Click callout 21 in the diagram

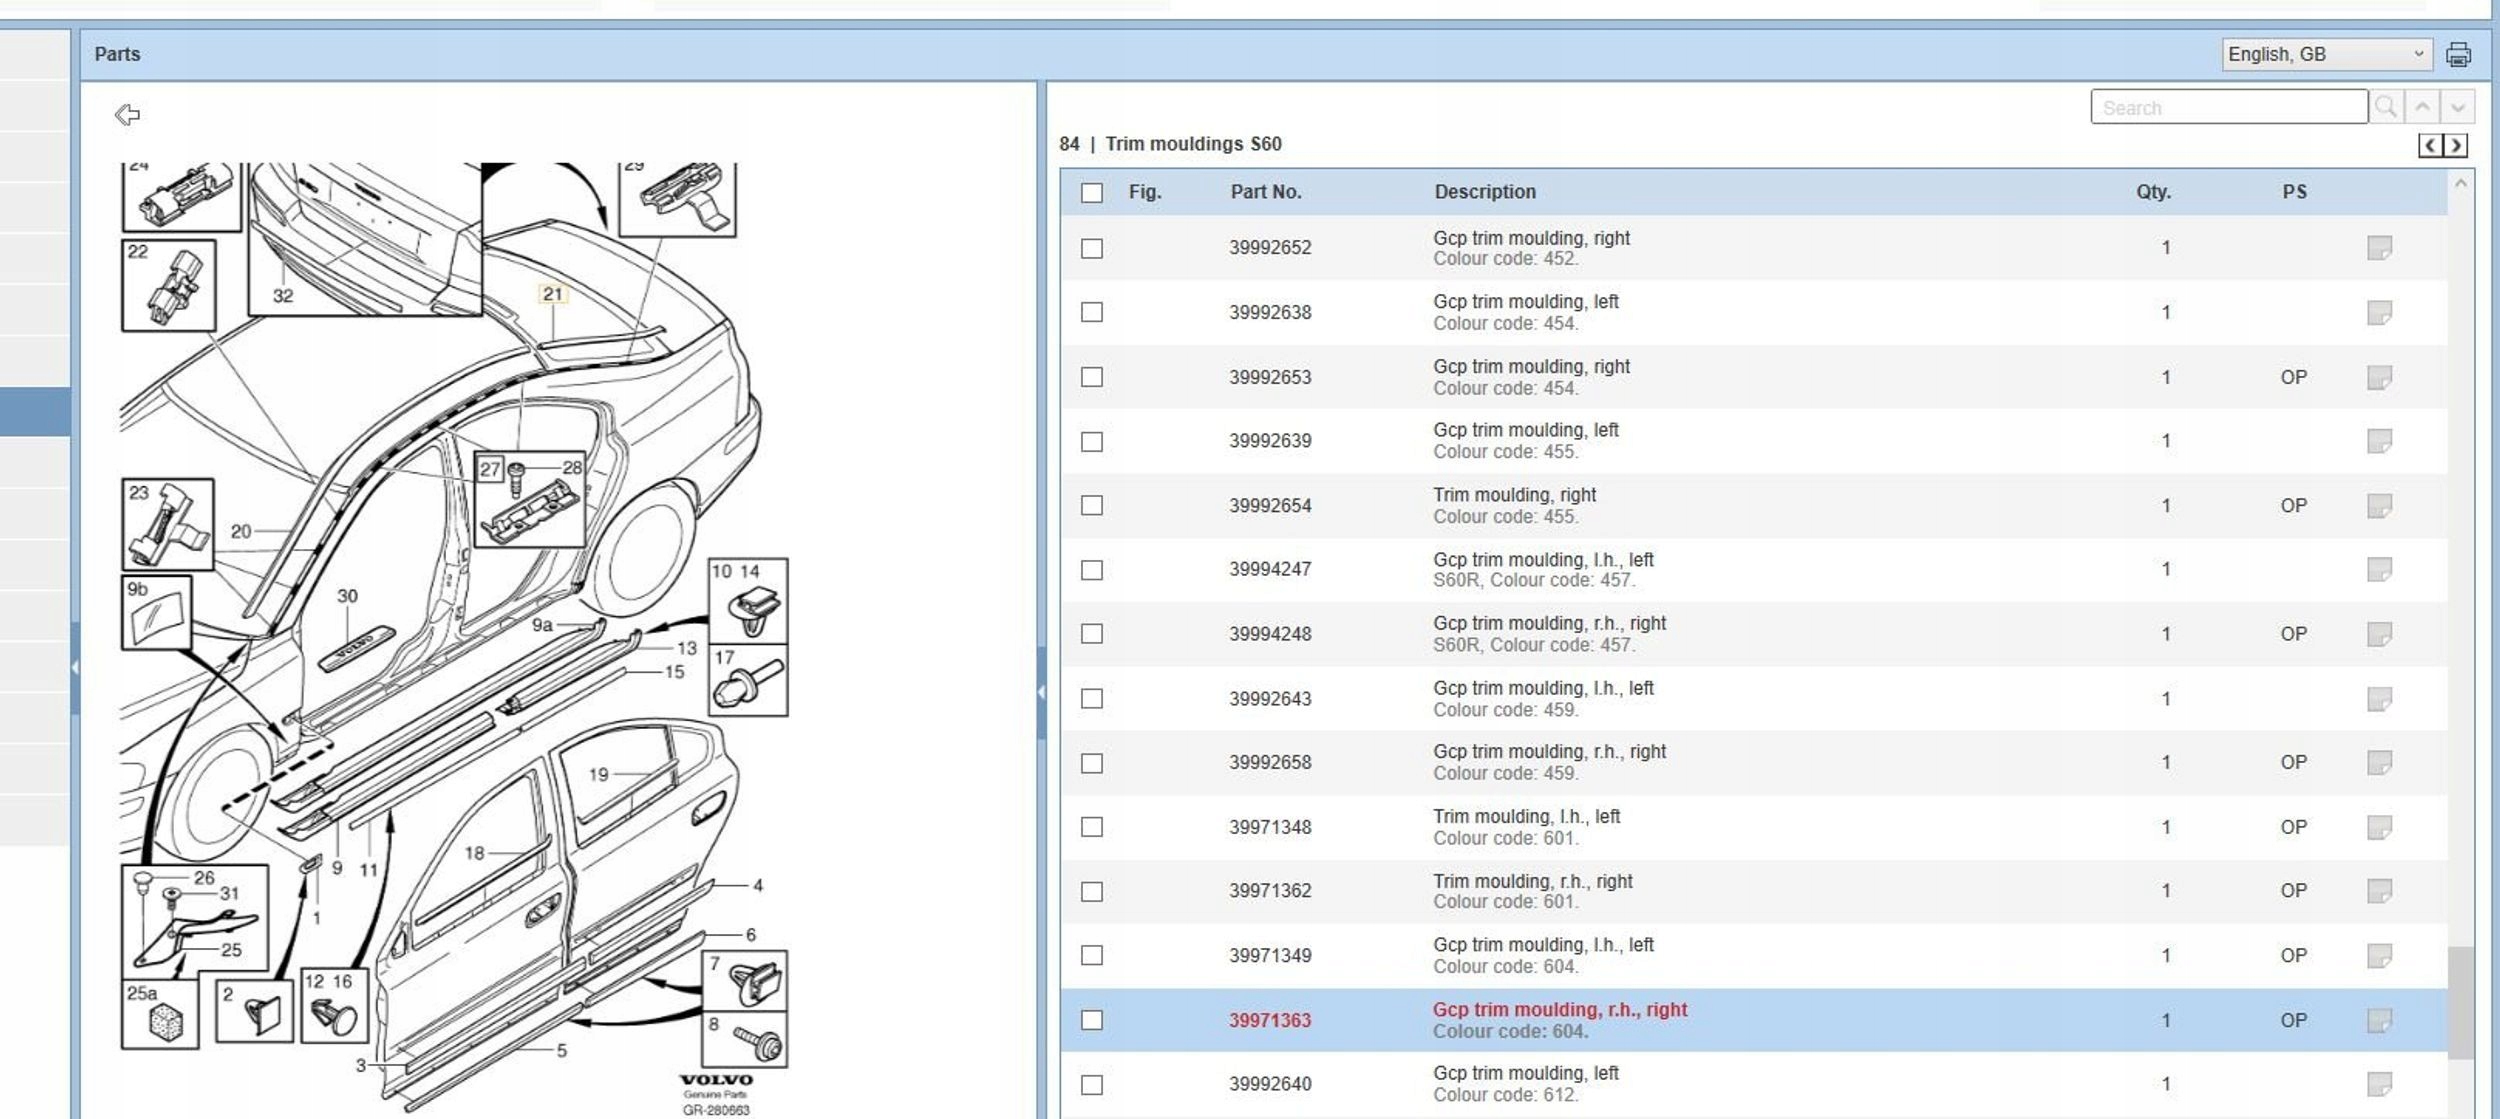point(553,294)
